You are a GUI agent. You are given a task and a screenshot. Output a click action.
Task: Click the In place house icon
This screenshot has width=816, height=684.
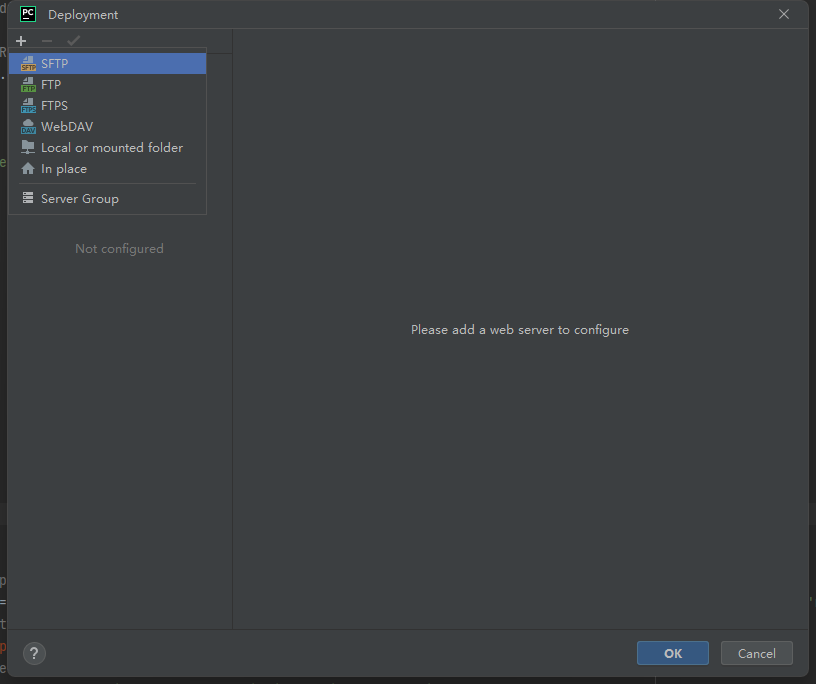[28, 169]
